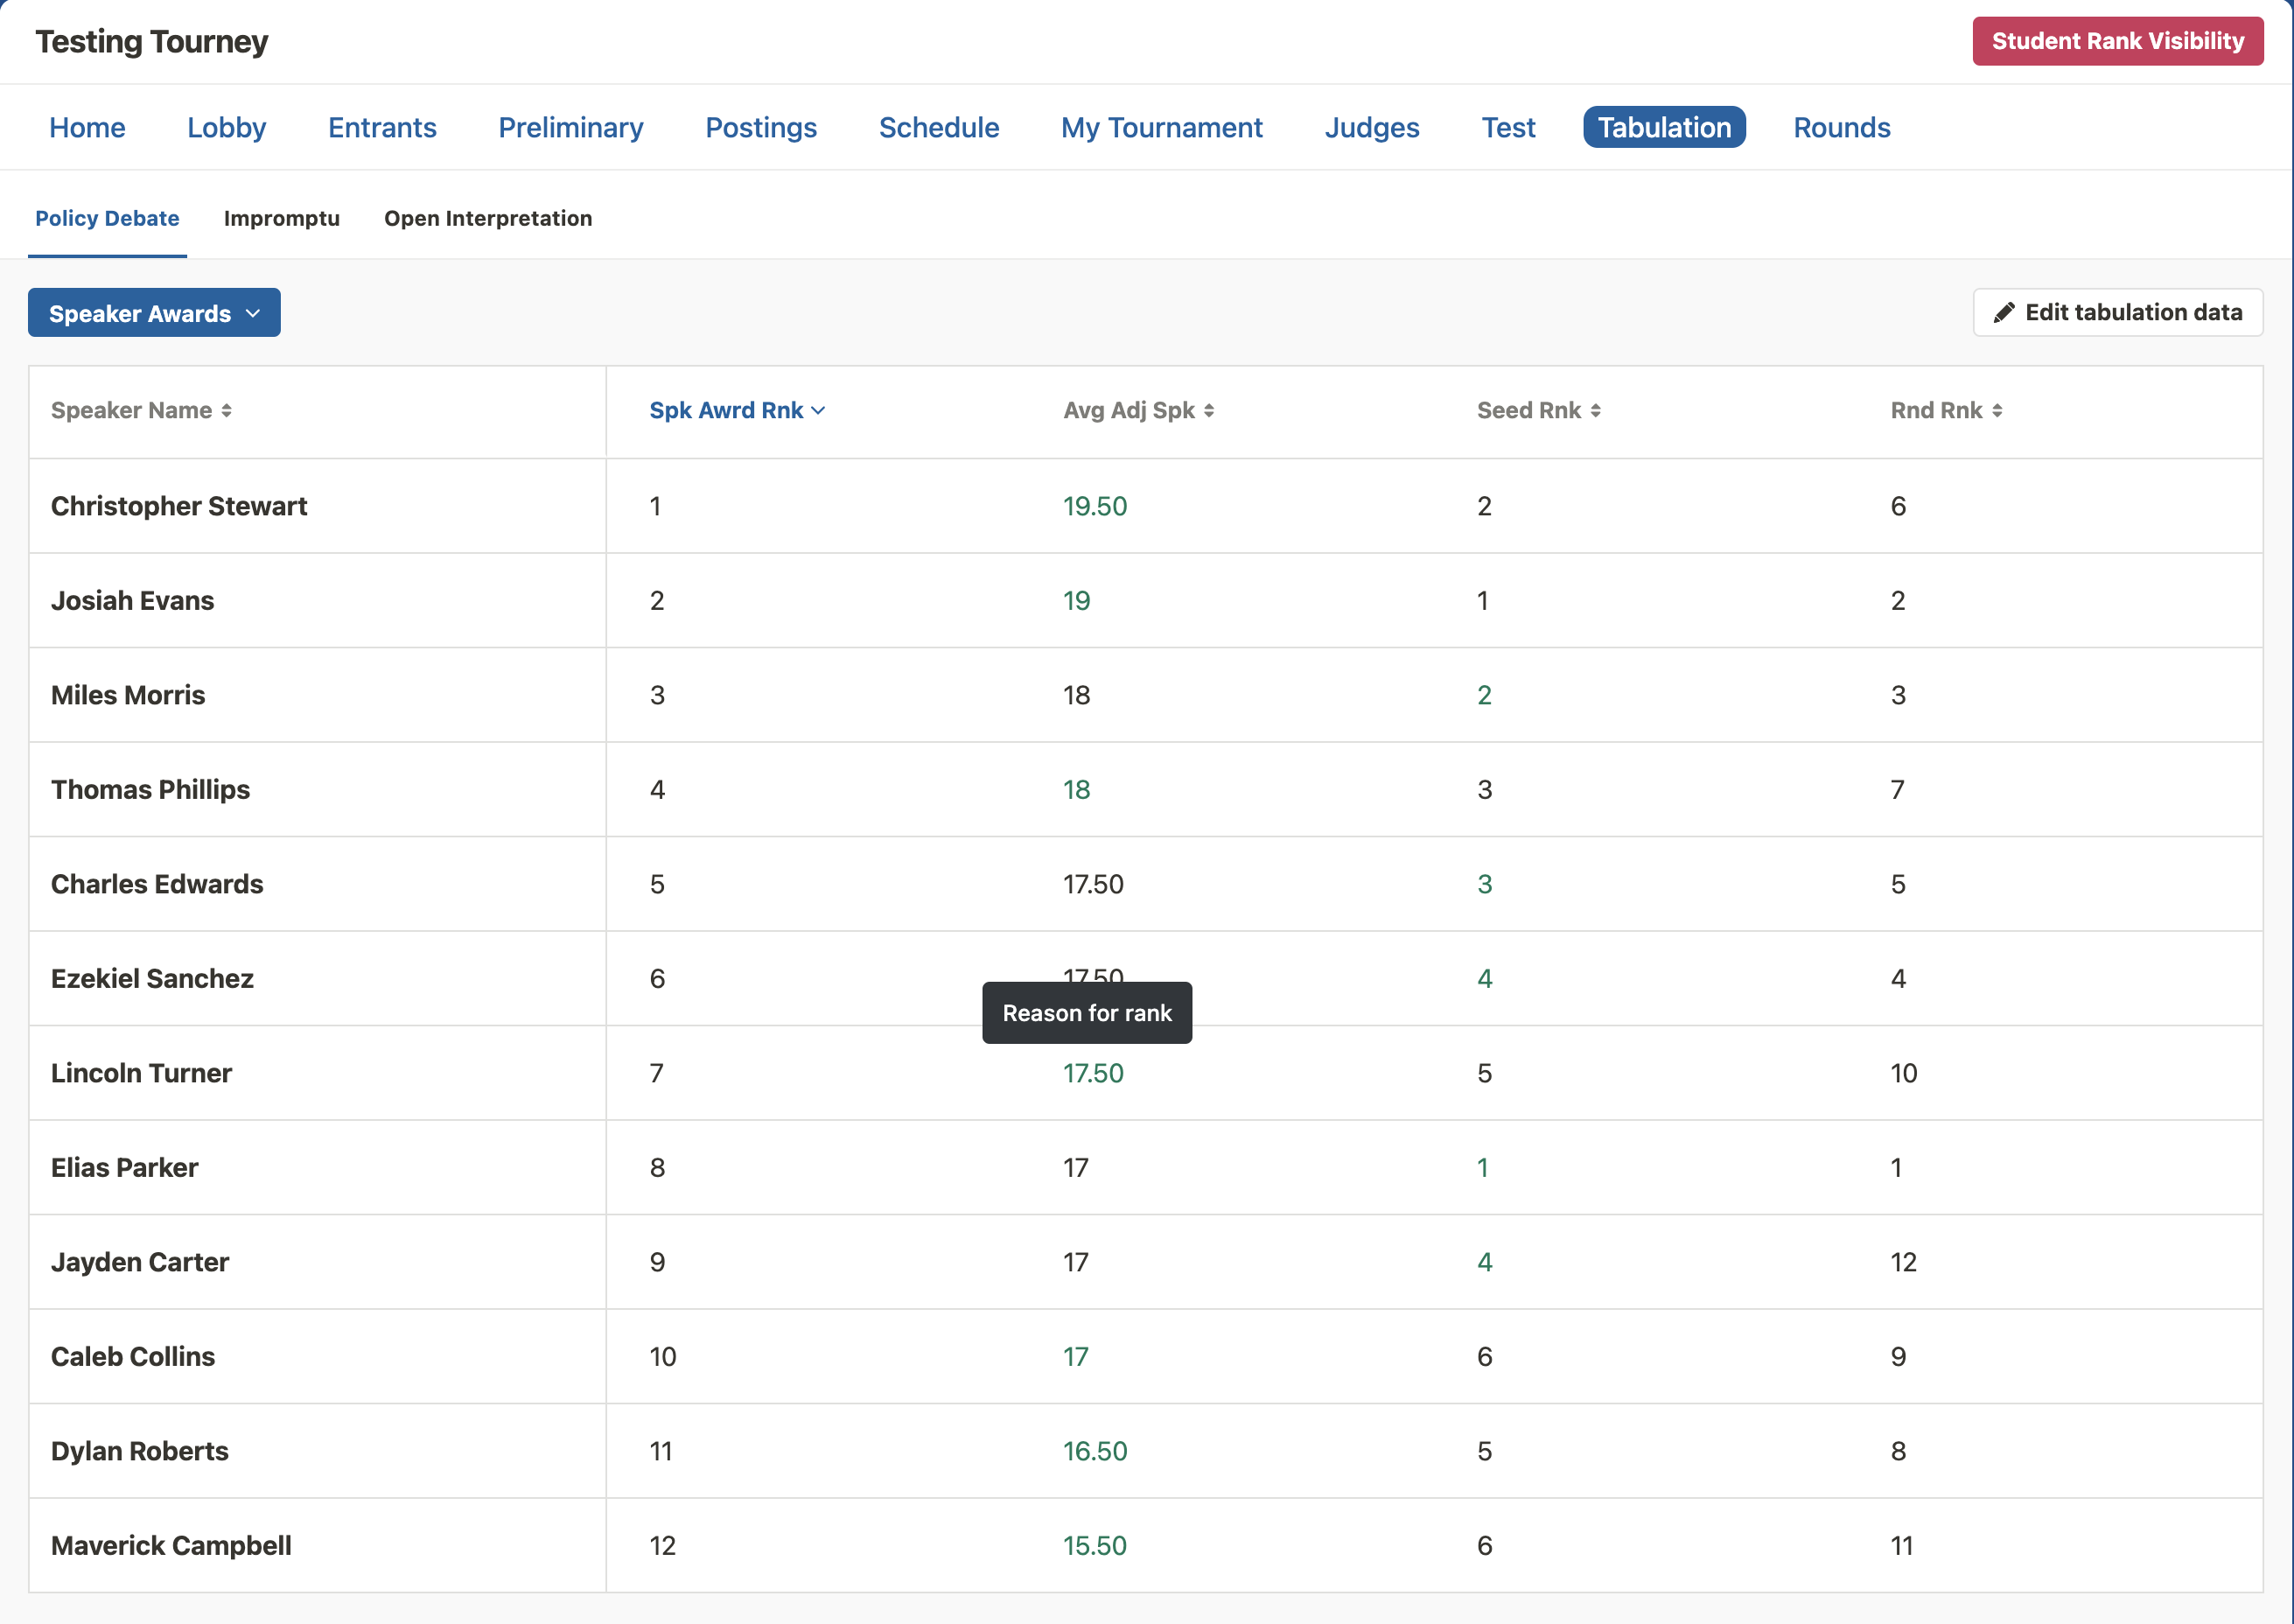Click Charles Edwards' average score 17.50

coord(1093,884)
